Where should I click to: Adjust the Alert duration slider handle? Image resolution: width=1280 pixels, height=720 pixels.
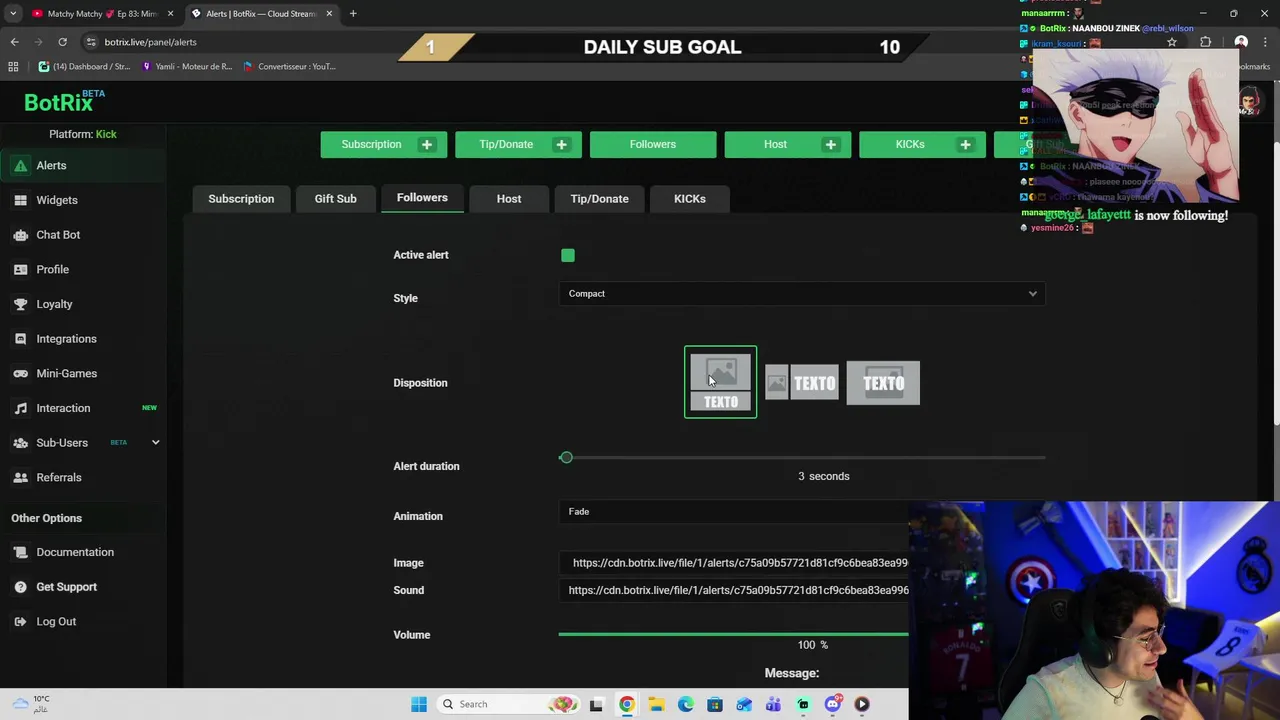tap(566, 458)
